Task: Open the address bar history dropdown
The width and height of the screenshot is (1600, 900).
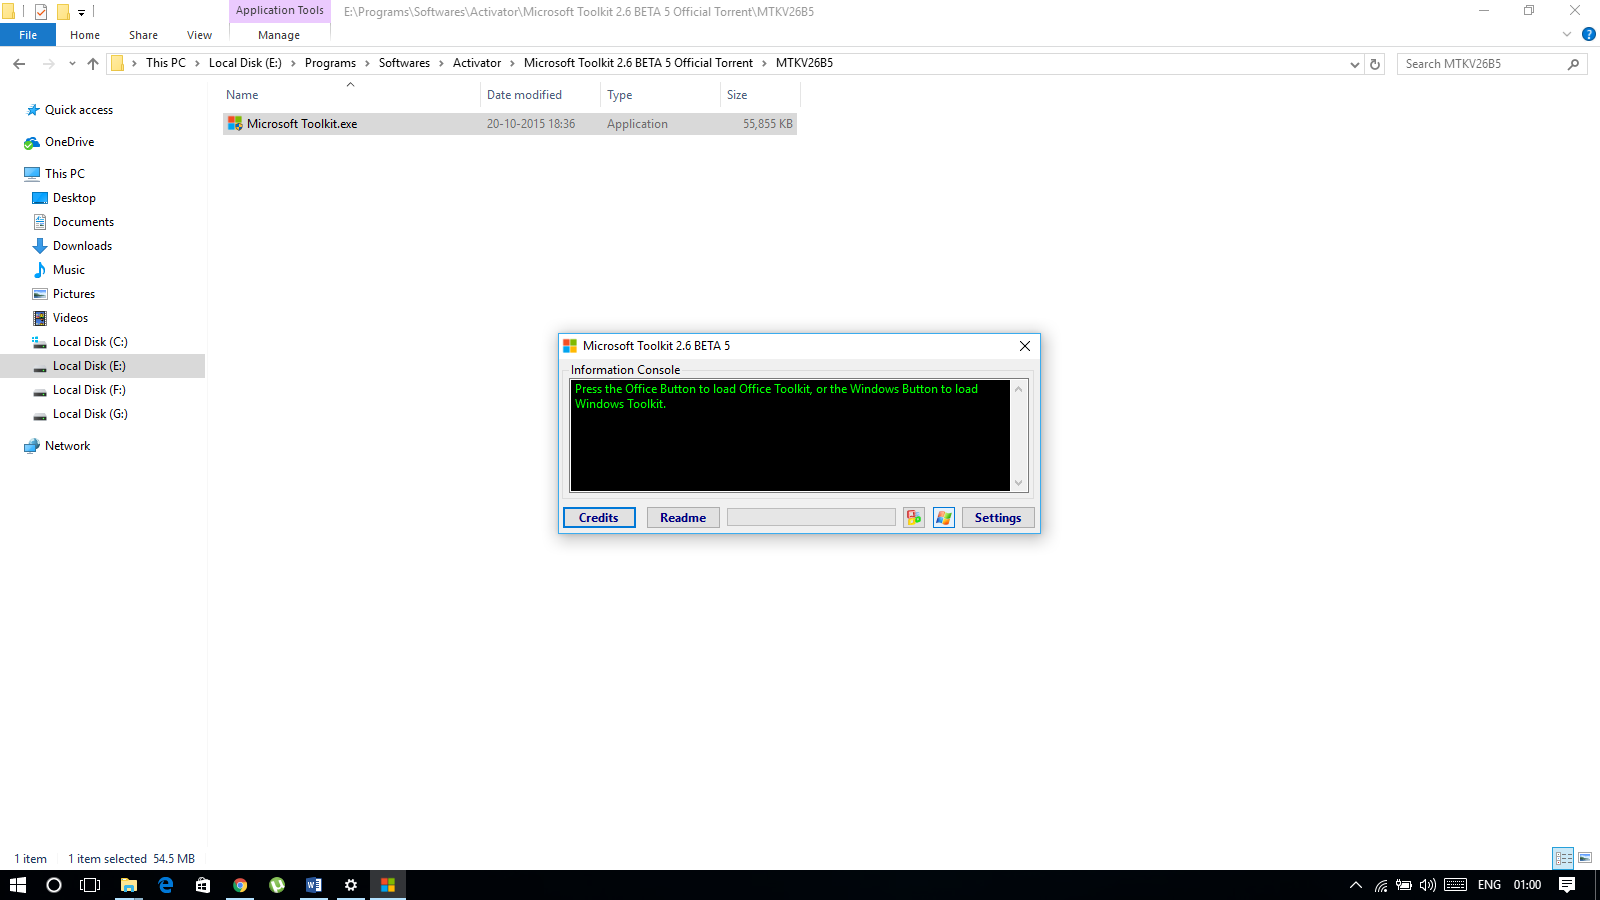Action: click(1355, 63)
